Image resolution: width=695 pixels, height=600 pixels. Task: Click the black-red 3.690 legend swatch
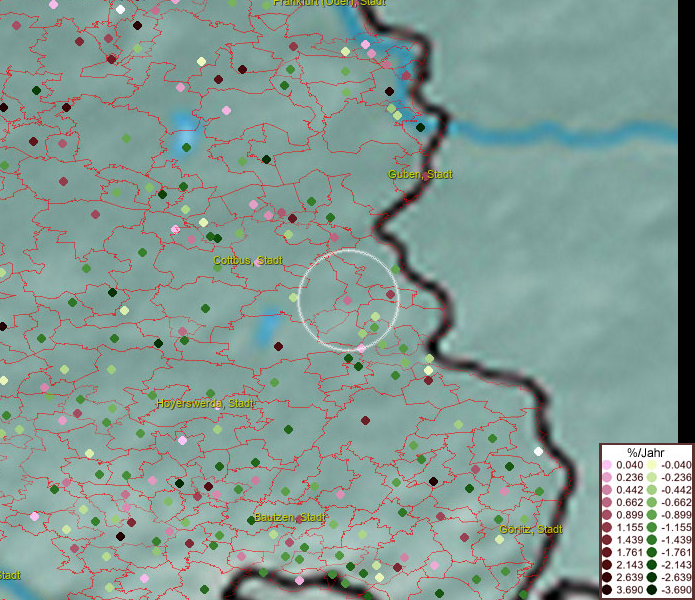[x=607, y=590]
